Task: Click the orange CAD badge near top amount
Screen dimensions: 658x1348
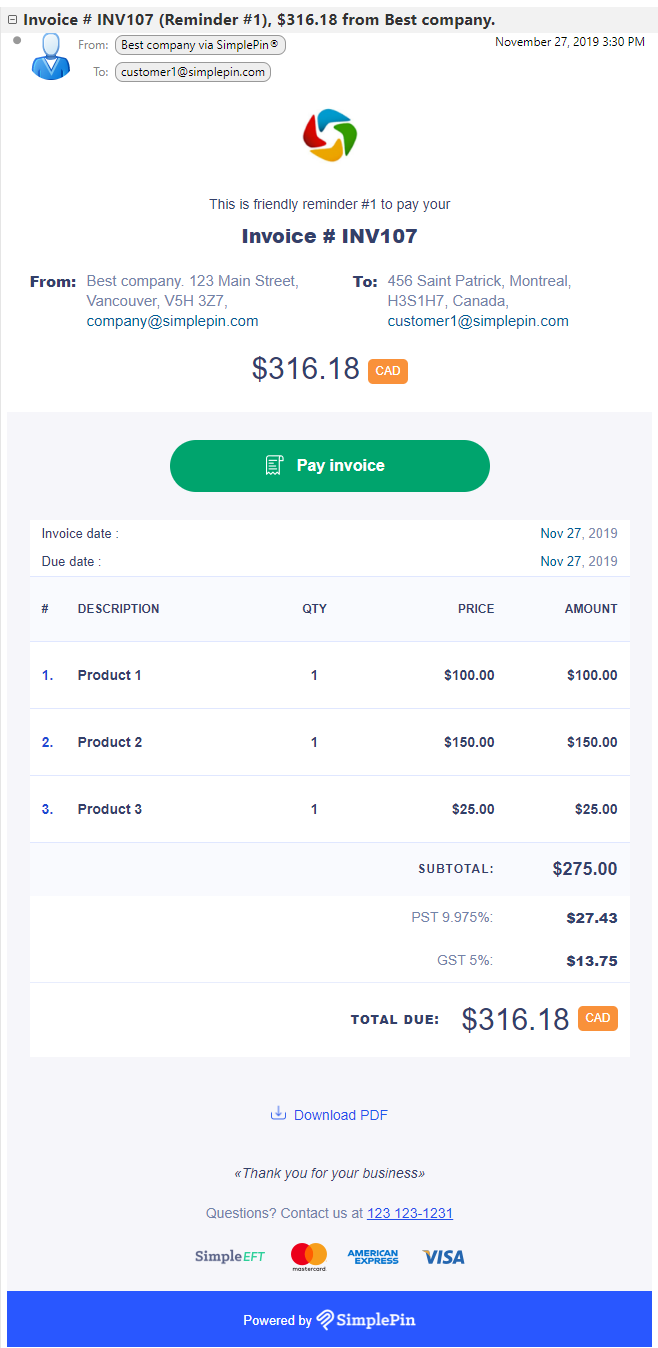Action: coord(388,371)
